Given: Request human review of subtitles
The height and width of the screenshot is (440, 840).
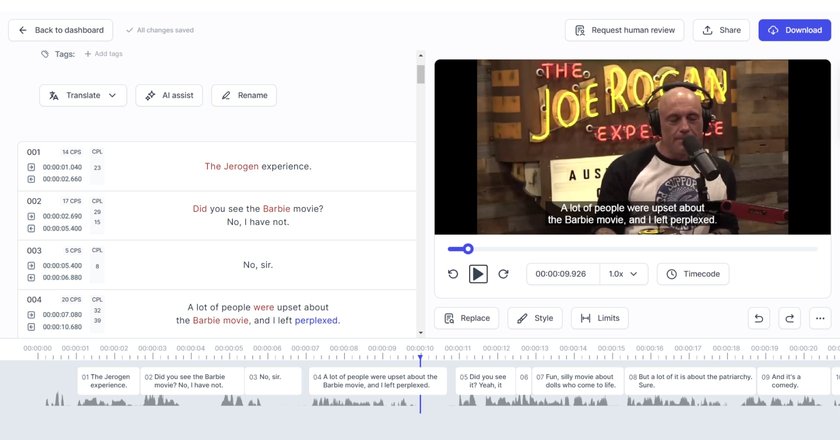Looking at the screenshot, I should (x=624, y=30).
